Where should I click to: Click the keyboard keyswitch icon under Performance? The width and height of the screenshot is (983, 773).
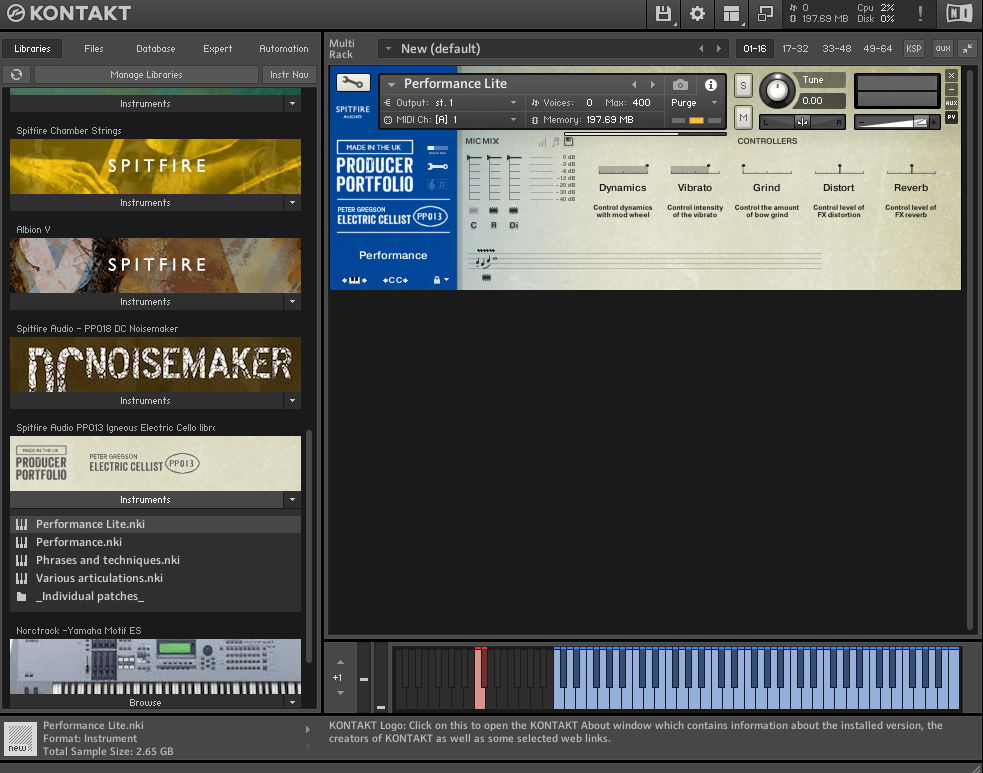354,280
